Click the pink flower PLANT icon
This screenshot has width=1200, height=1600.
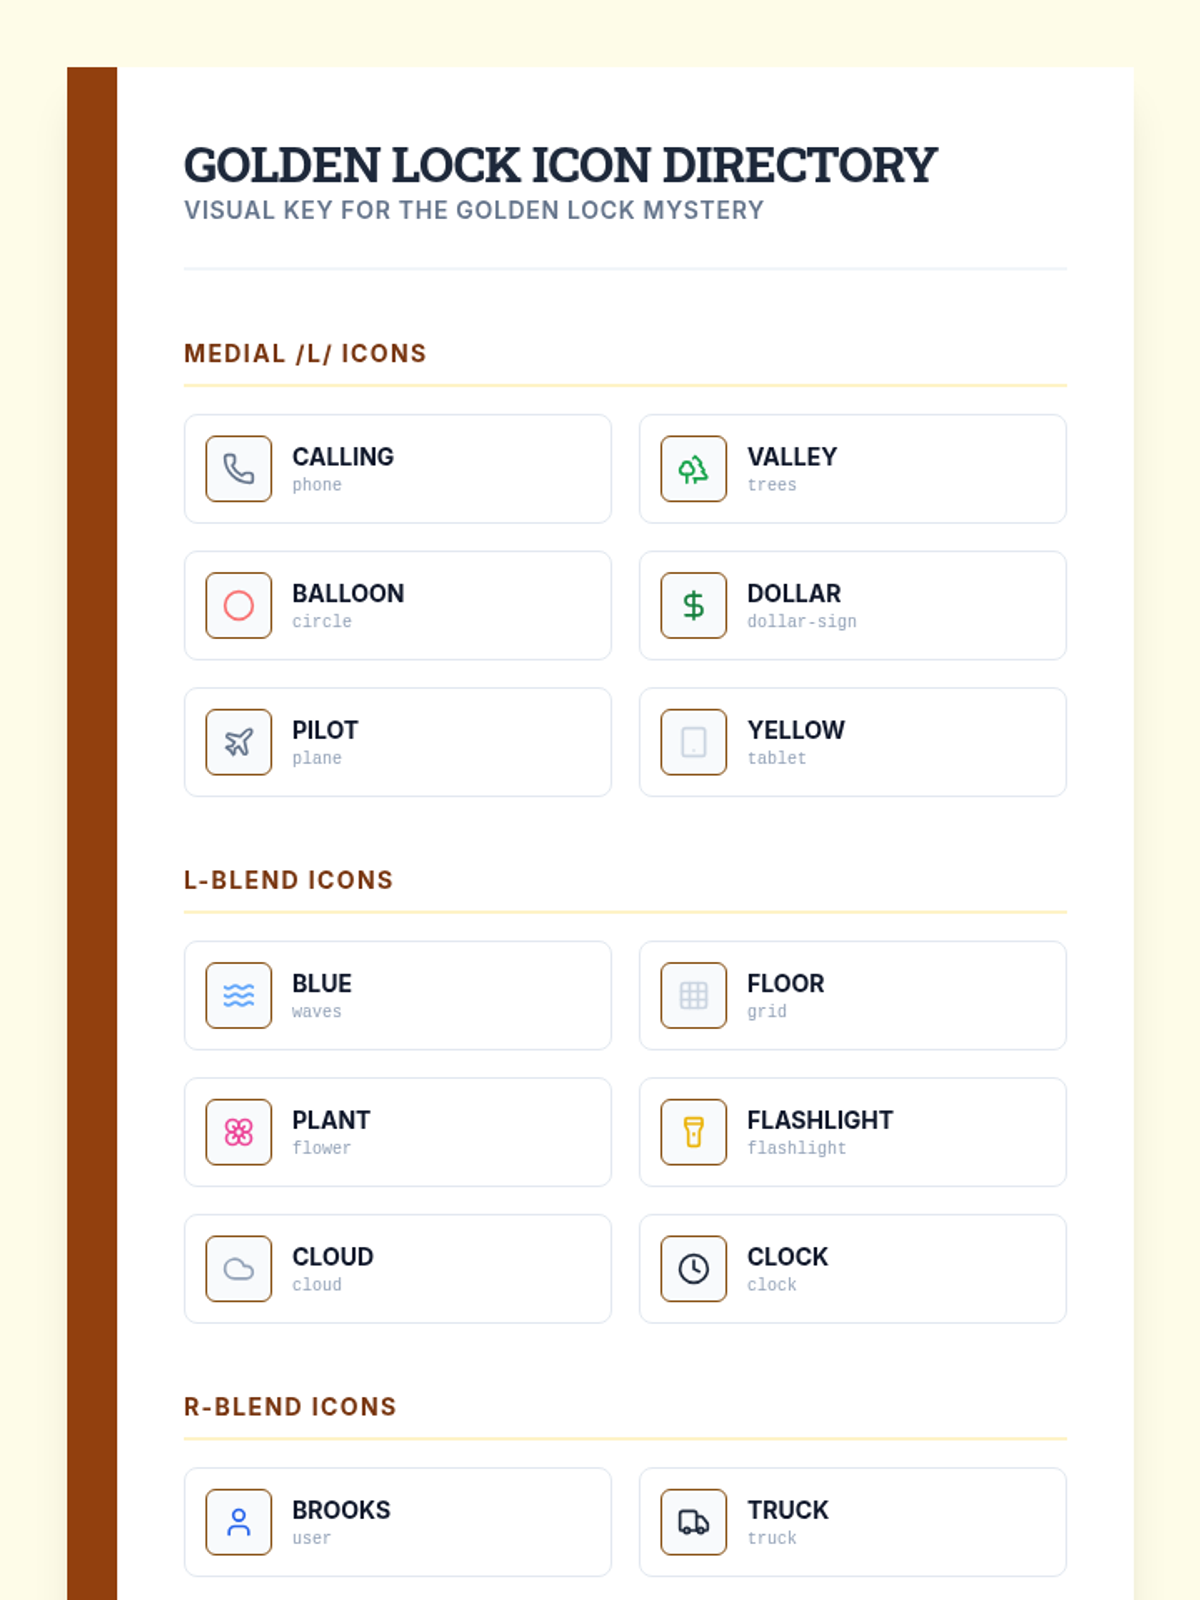point(238,1132)
